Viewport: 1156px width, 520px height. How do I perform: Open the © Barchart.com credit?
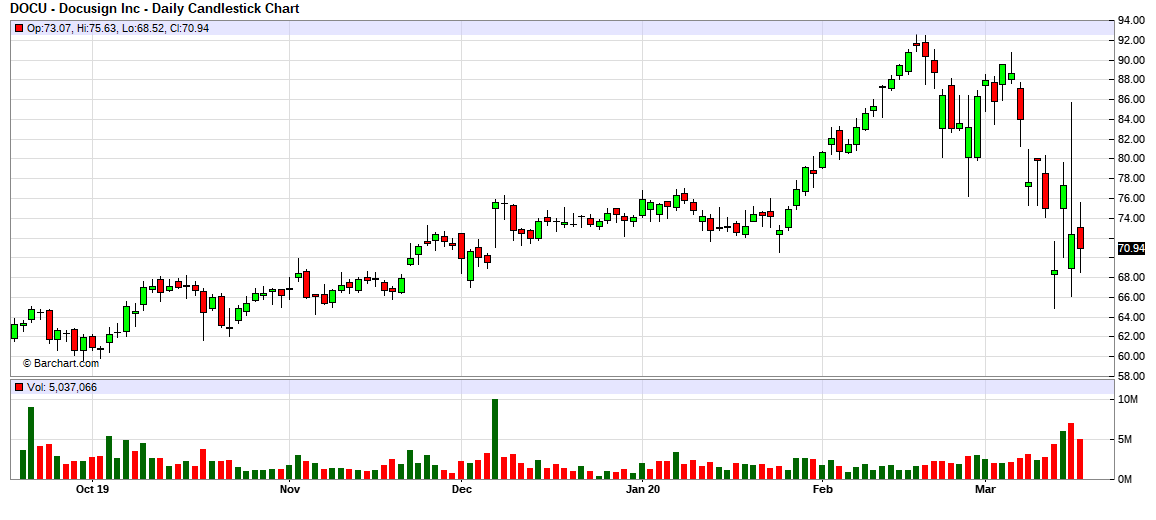click(x=60, y=363)
